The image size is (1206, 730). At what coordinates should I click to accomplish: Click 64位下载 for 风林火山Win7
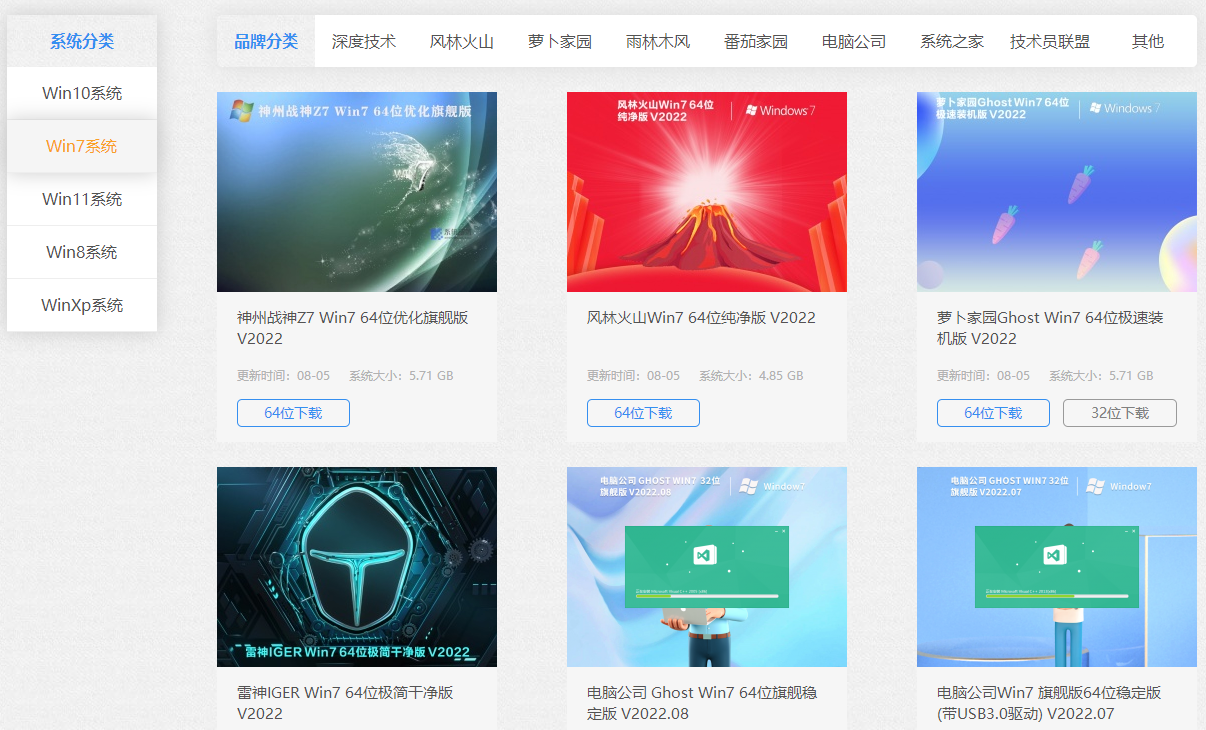(x=643, y=413)
